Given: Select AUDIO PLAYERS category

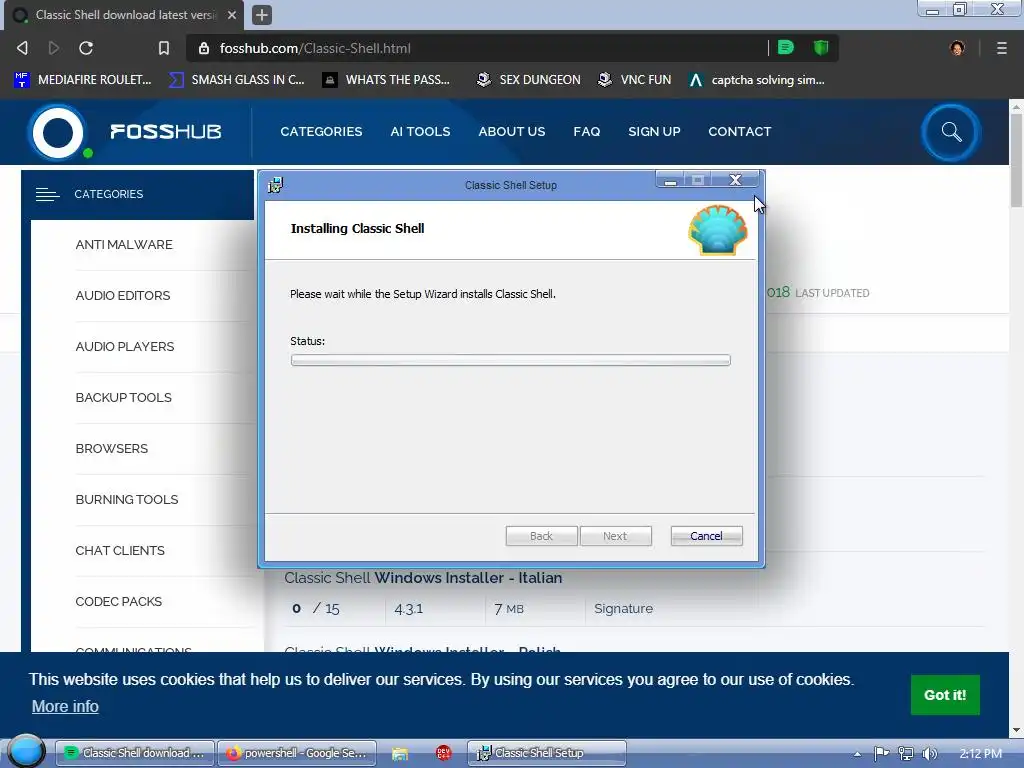Looking at the screenshot, I should click(x=125, y=347).
